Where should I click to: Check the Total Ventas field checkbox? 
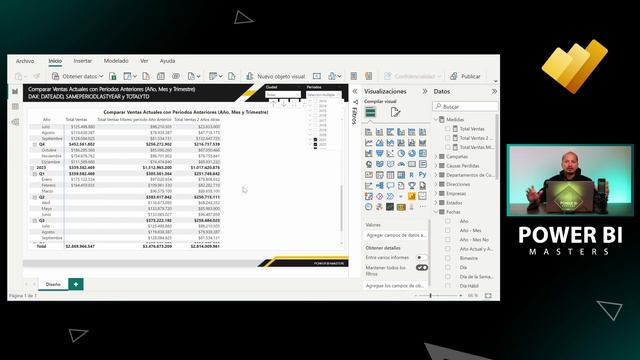[x=448, y=129]
